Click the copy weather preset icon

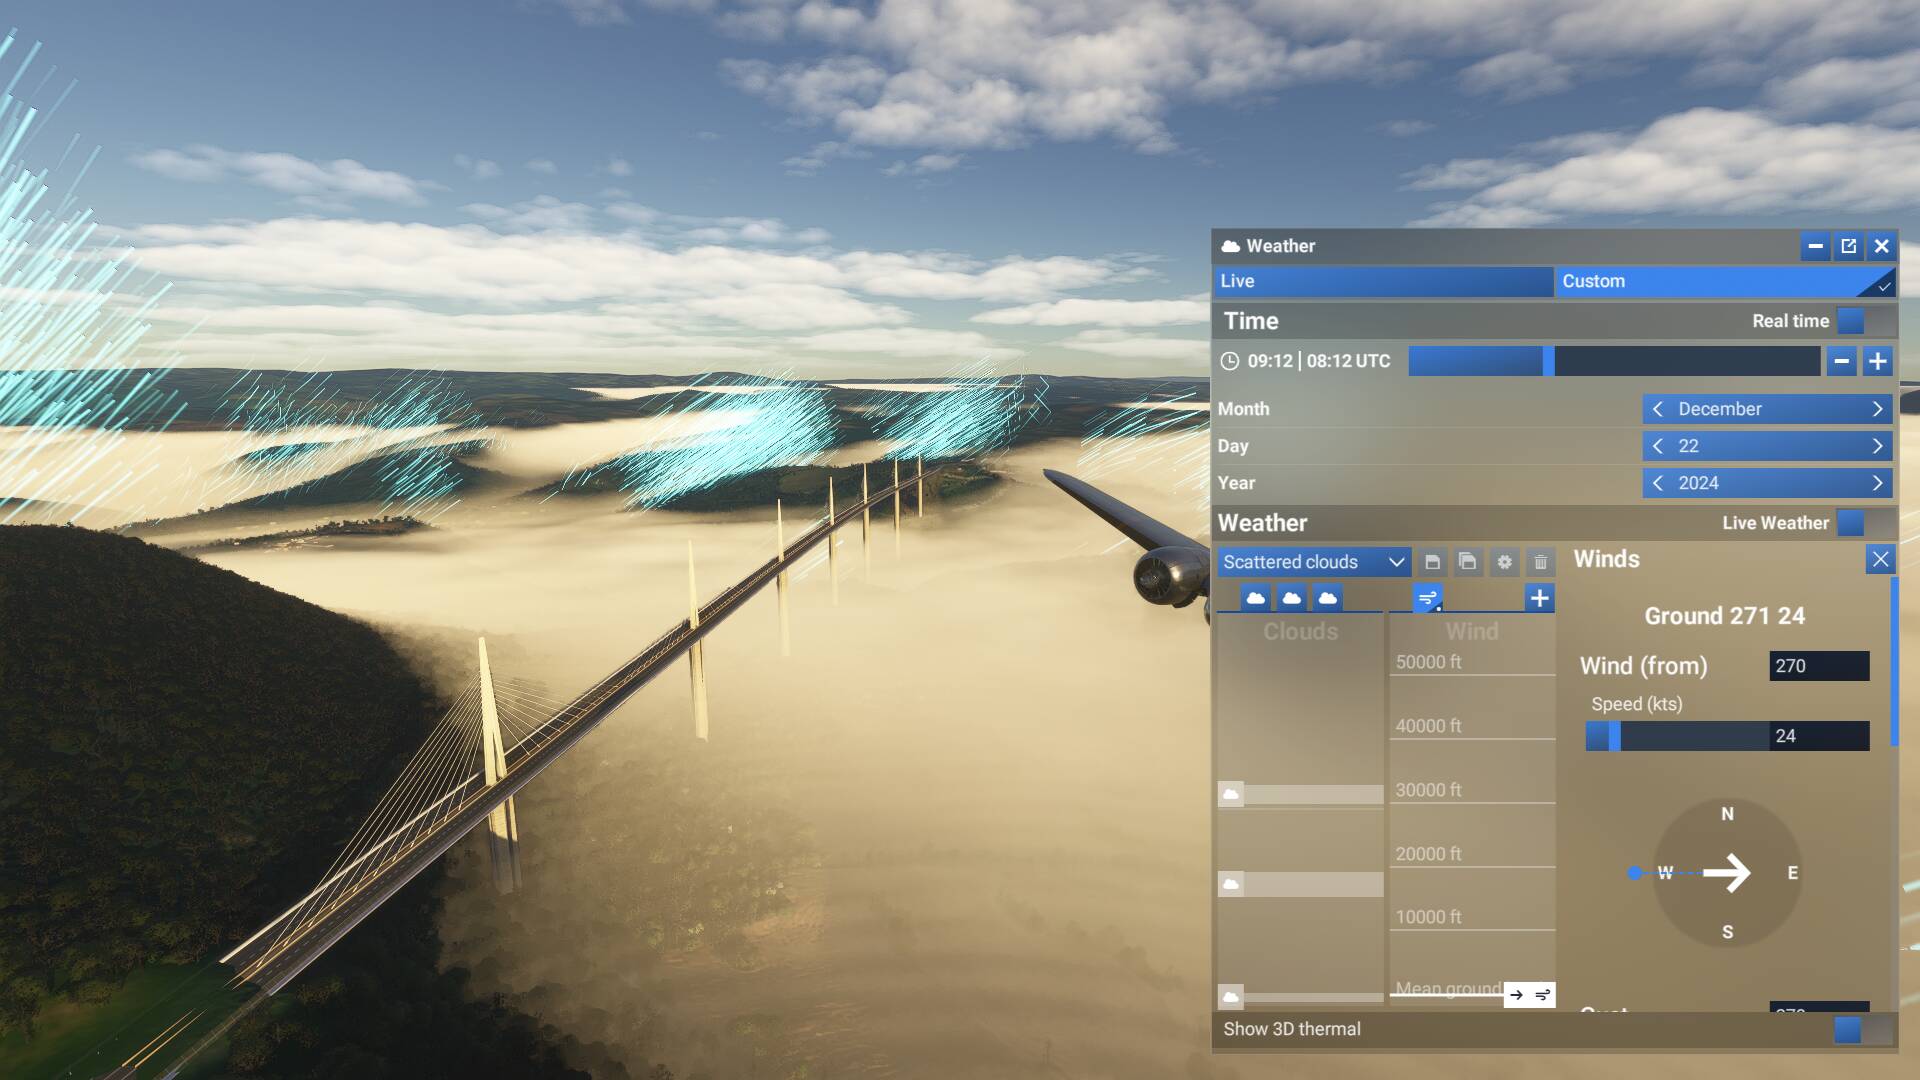click(1468, 562)
